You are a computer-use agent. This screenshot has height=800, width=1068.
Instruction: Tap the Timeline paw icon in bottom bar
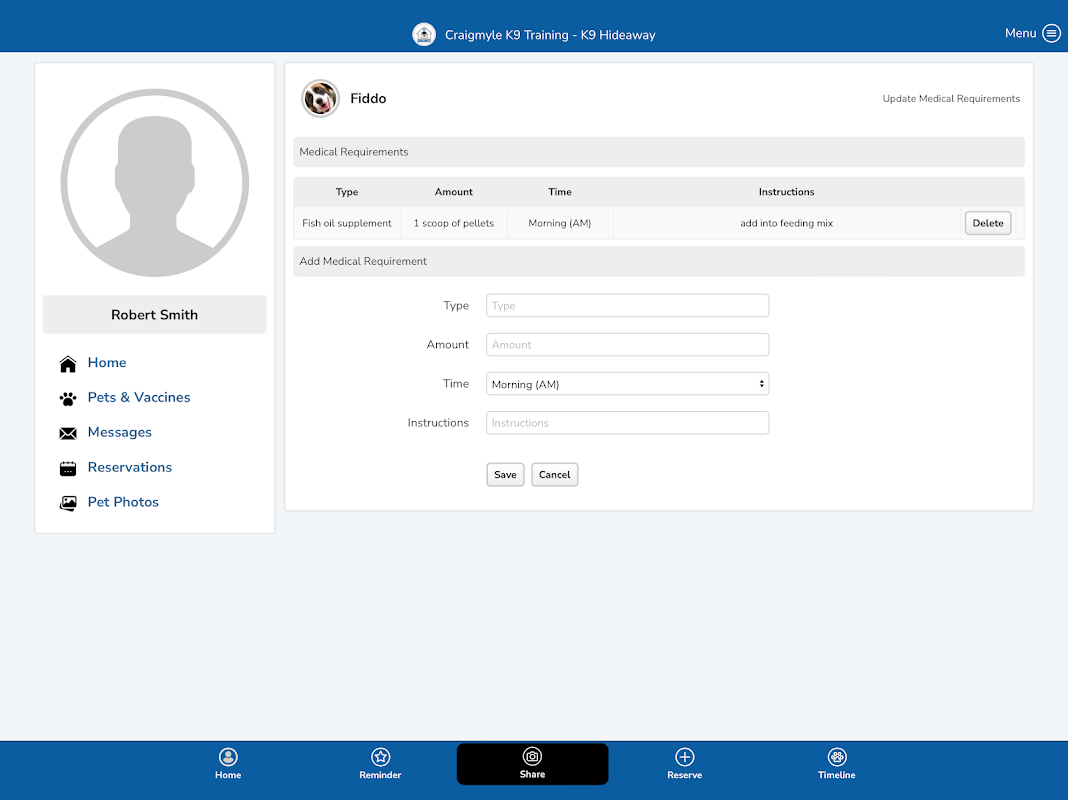point(837,756)
